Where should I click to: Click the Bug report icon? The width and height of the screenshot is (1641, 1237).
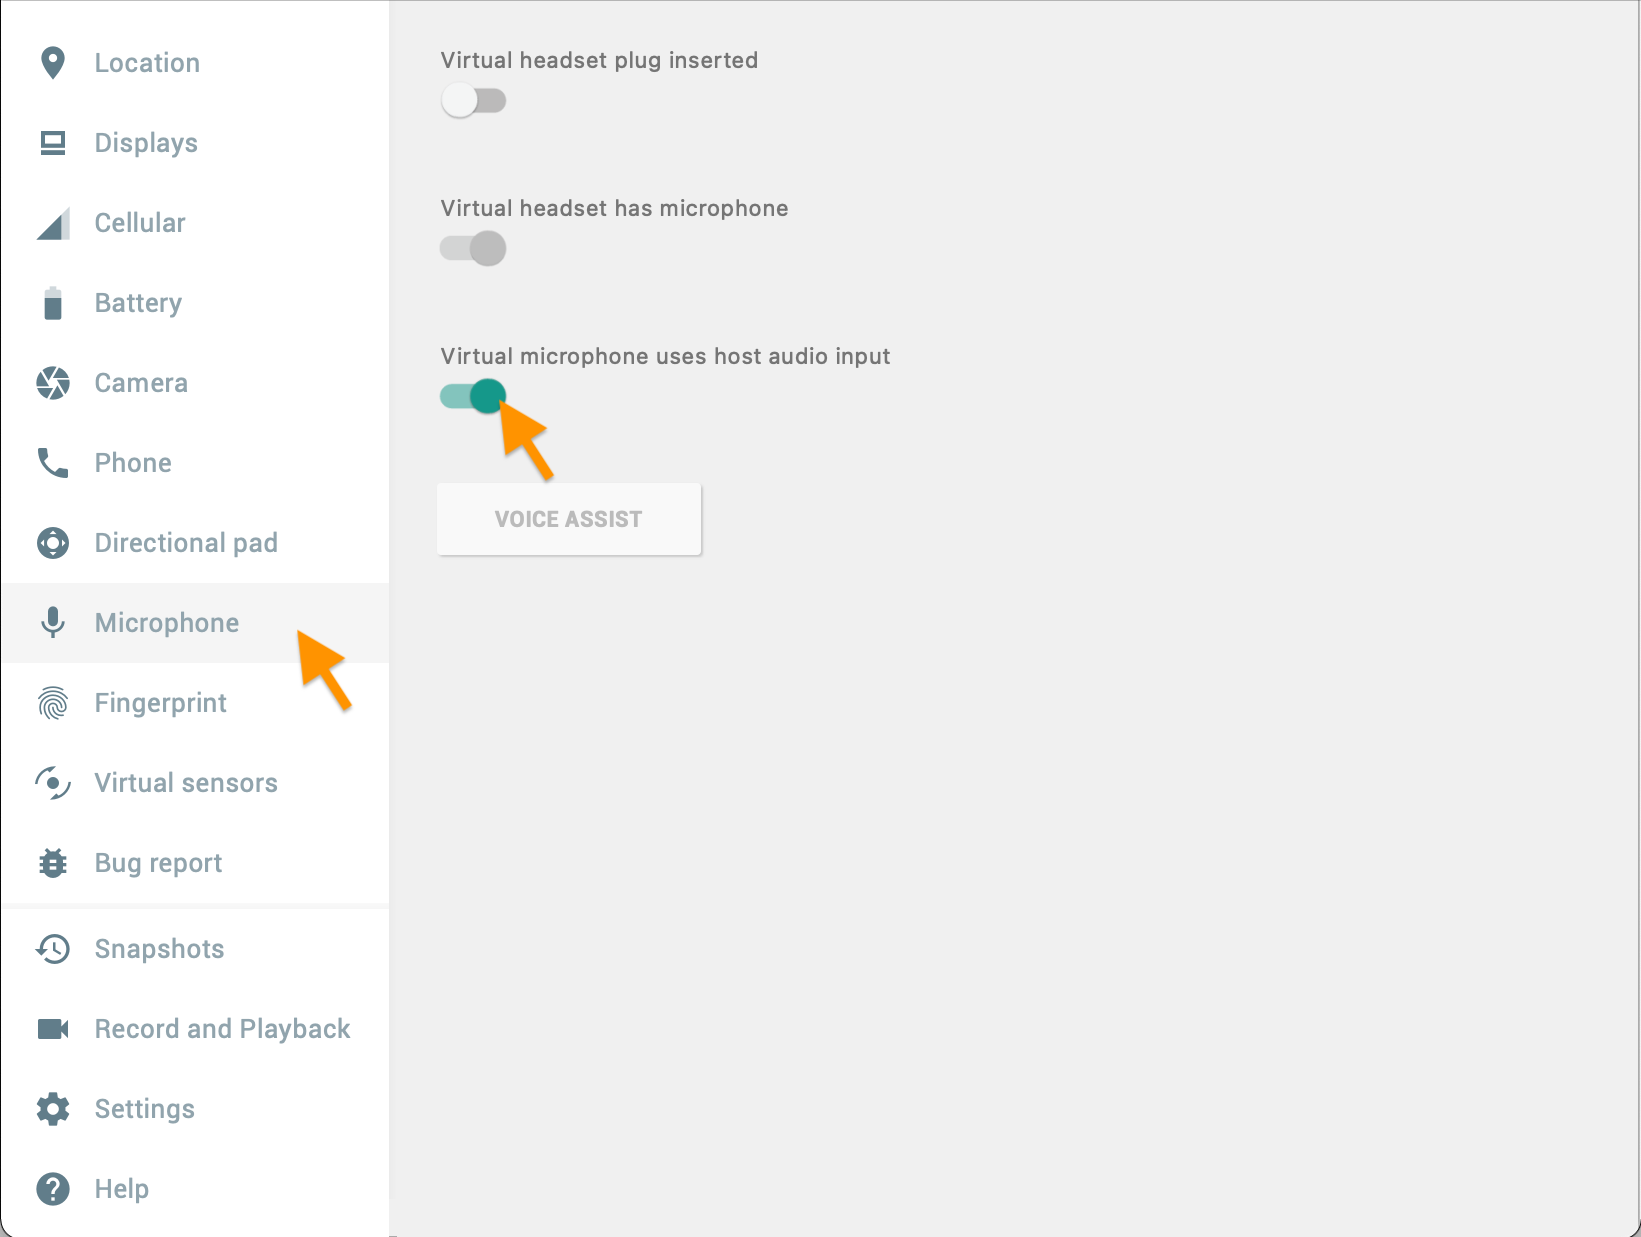pos(53,863)
